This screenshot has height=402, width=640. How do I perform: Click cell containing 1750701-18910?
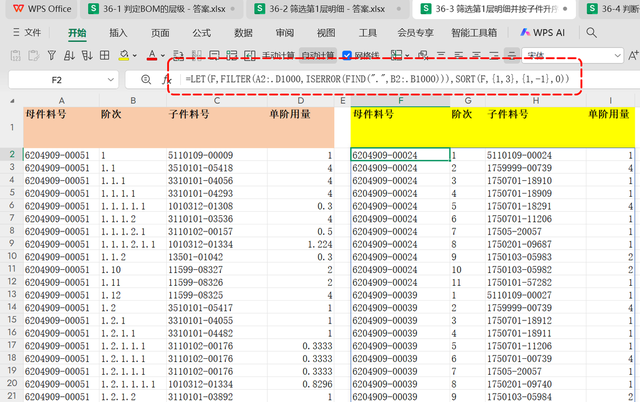point(536,181)
